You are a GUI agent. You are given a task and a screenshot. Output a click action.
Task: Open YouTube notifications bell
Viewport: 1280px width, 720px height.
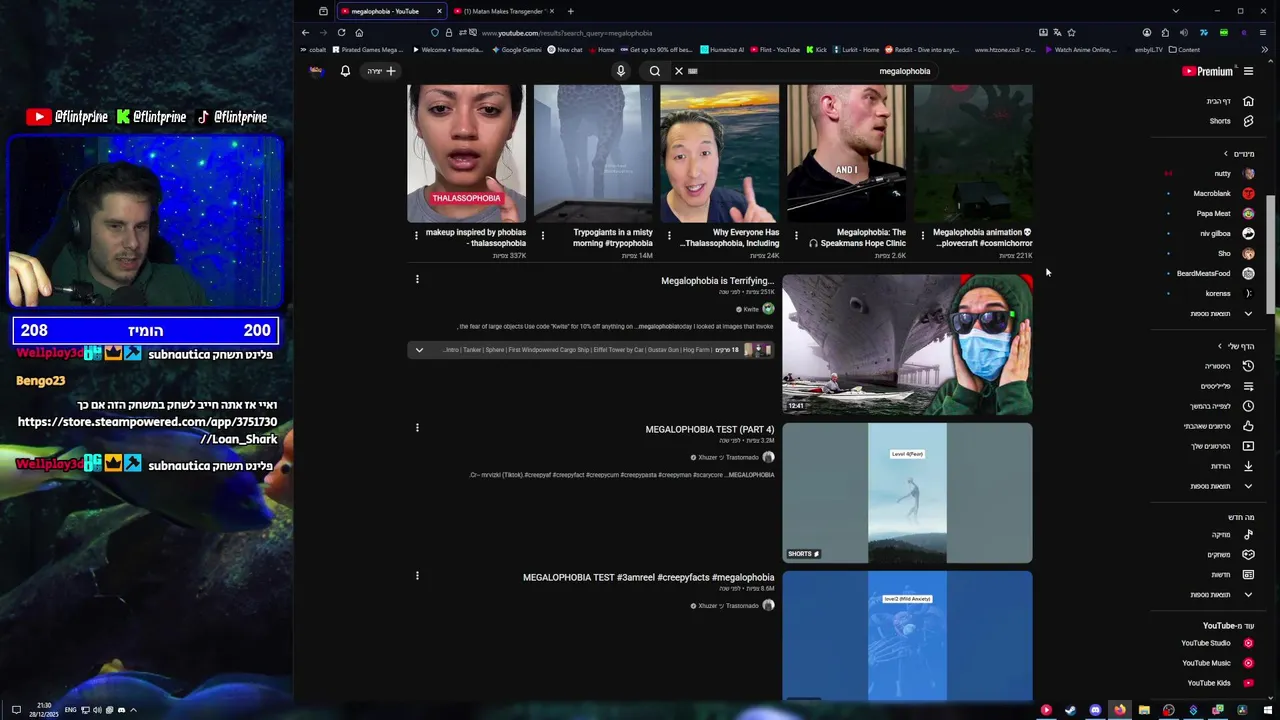tap(345, 71)
